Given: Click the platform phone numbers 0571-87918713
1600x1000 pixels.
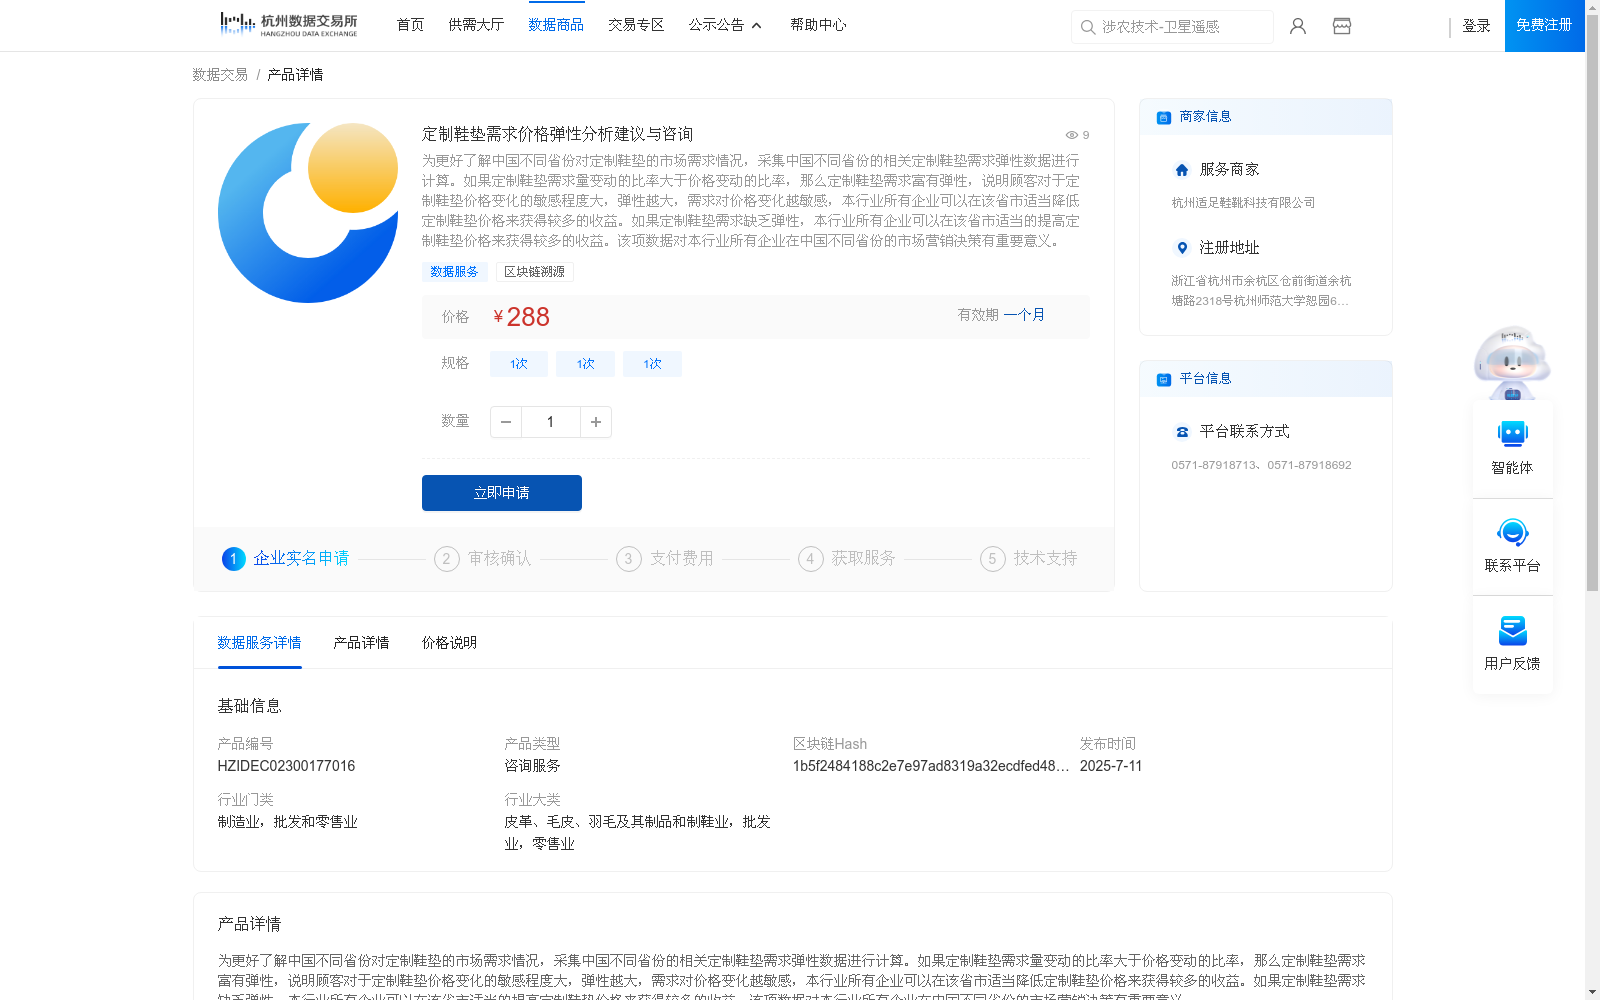Looking at the screenshot, I should [1261, 465].
